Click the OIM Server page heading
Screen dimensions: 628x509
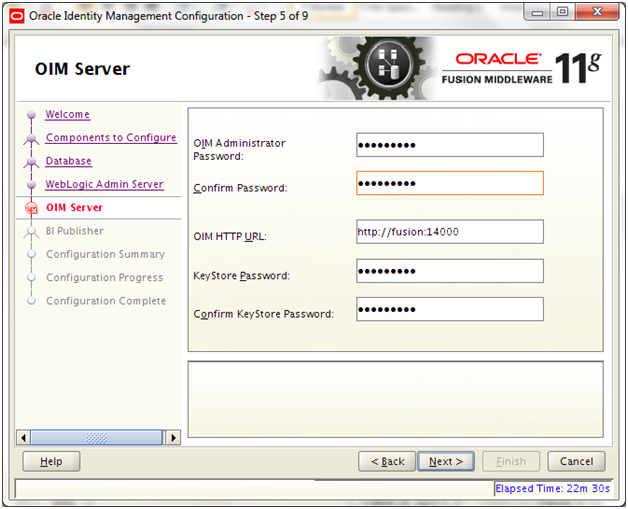click(x=83, y=69)
